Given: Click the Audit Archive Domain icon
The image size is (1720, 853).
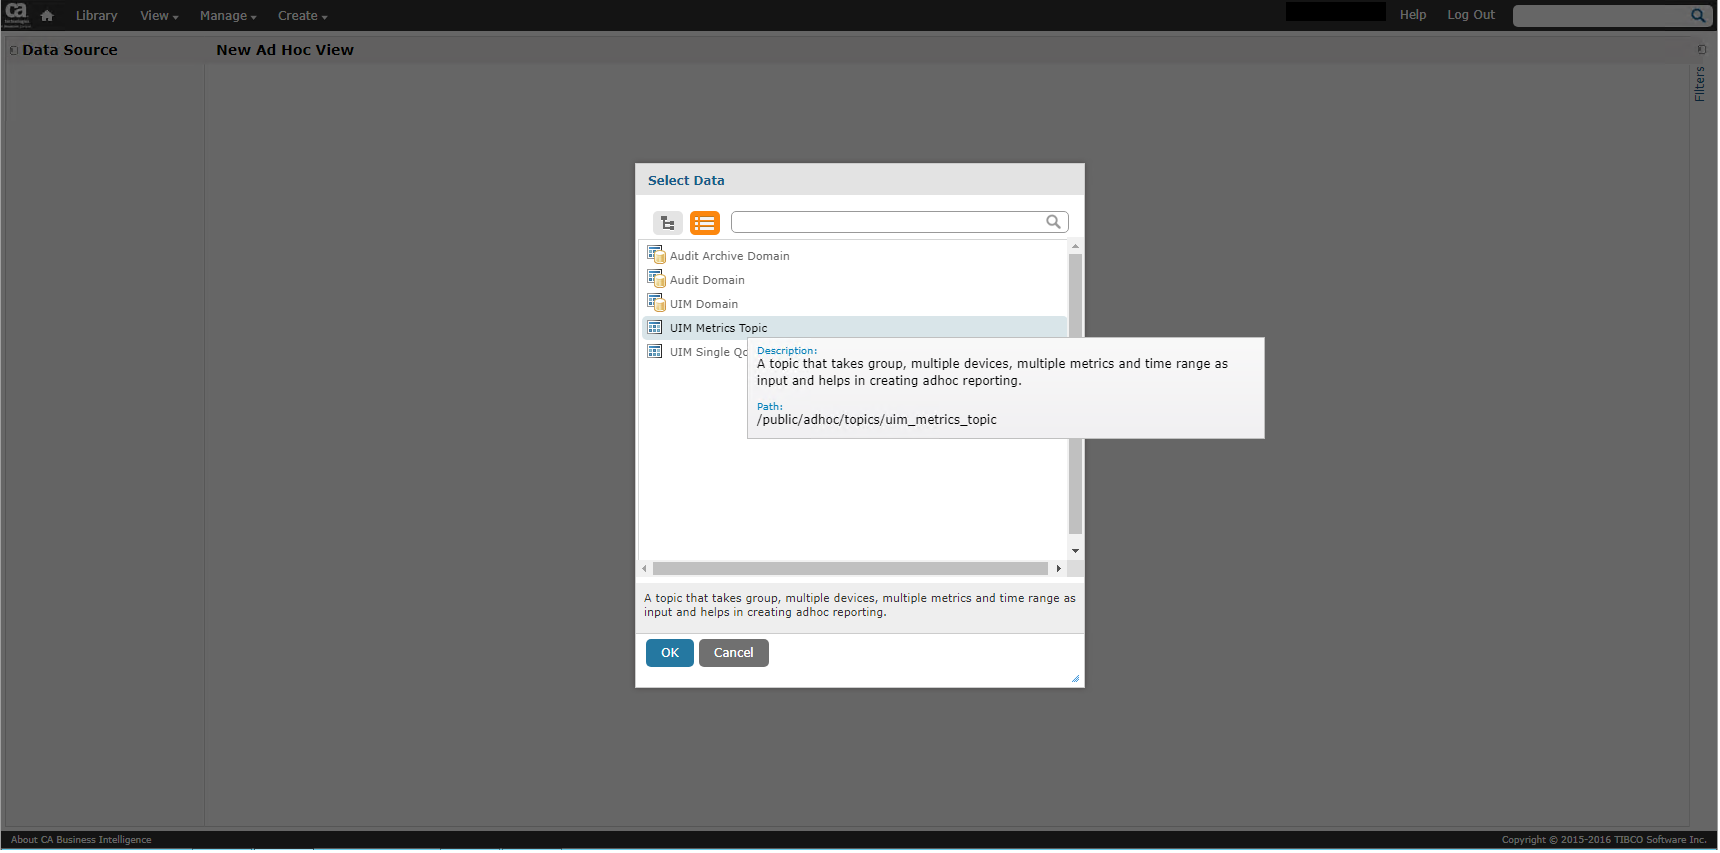Looking at the screenshot, I should [x=656, y=255].
